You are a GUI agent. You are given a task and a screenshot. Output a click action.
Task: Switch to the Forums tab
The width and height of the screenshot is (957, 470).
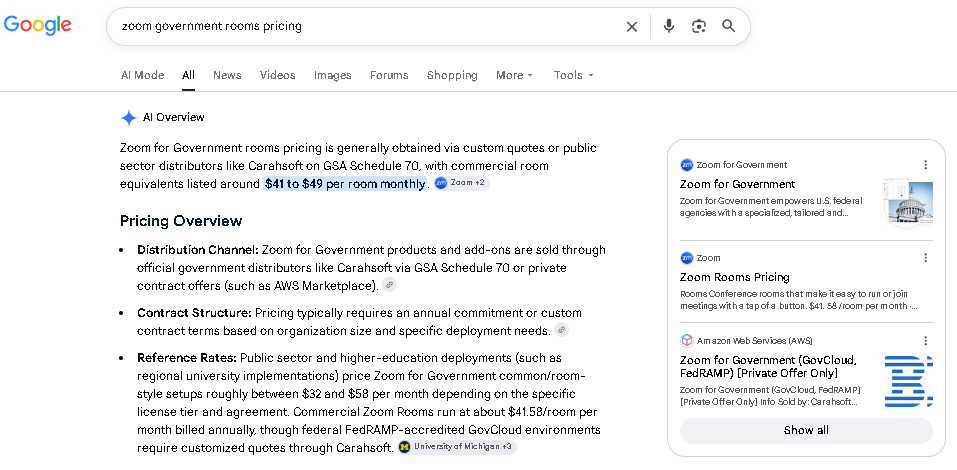(x=389, y=75)
